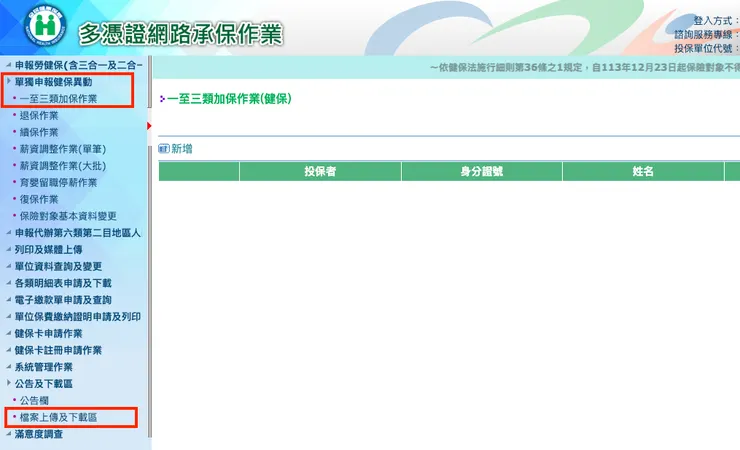Expand 申報勞健保(含三合一及二合一) menu
The width and height of the screenshot is (740, 450).
coord(78,65)
